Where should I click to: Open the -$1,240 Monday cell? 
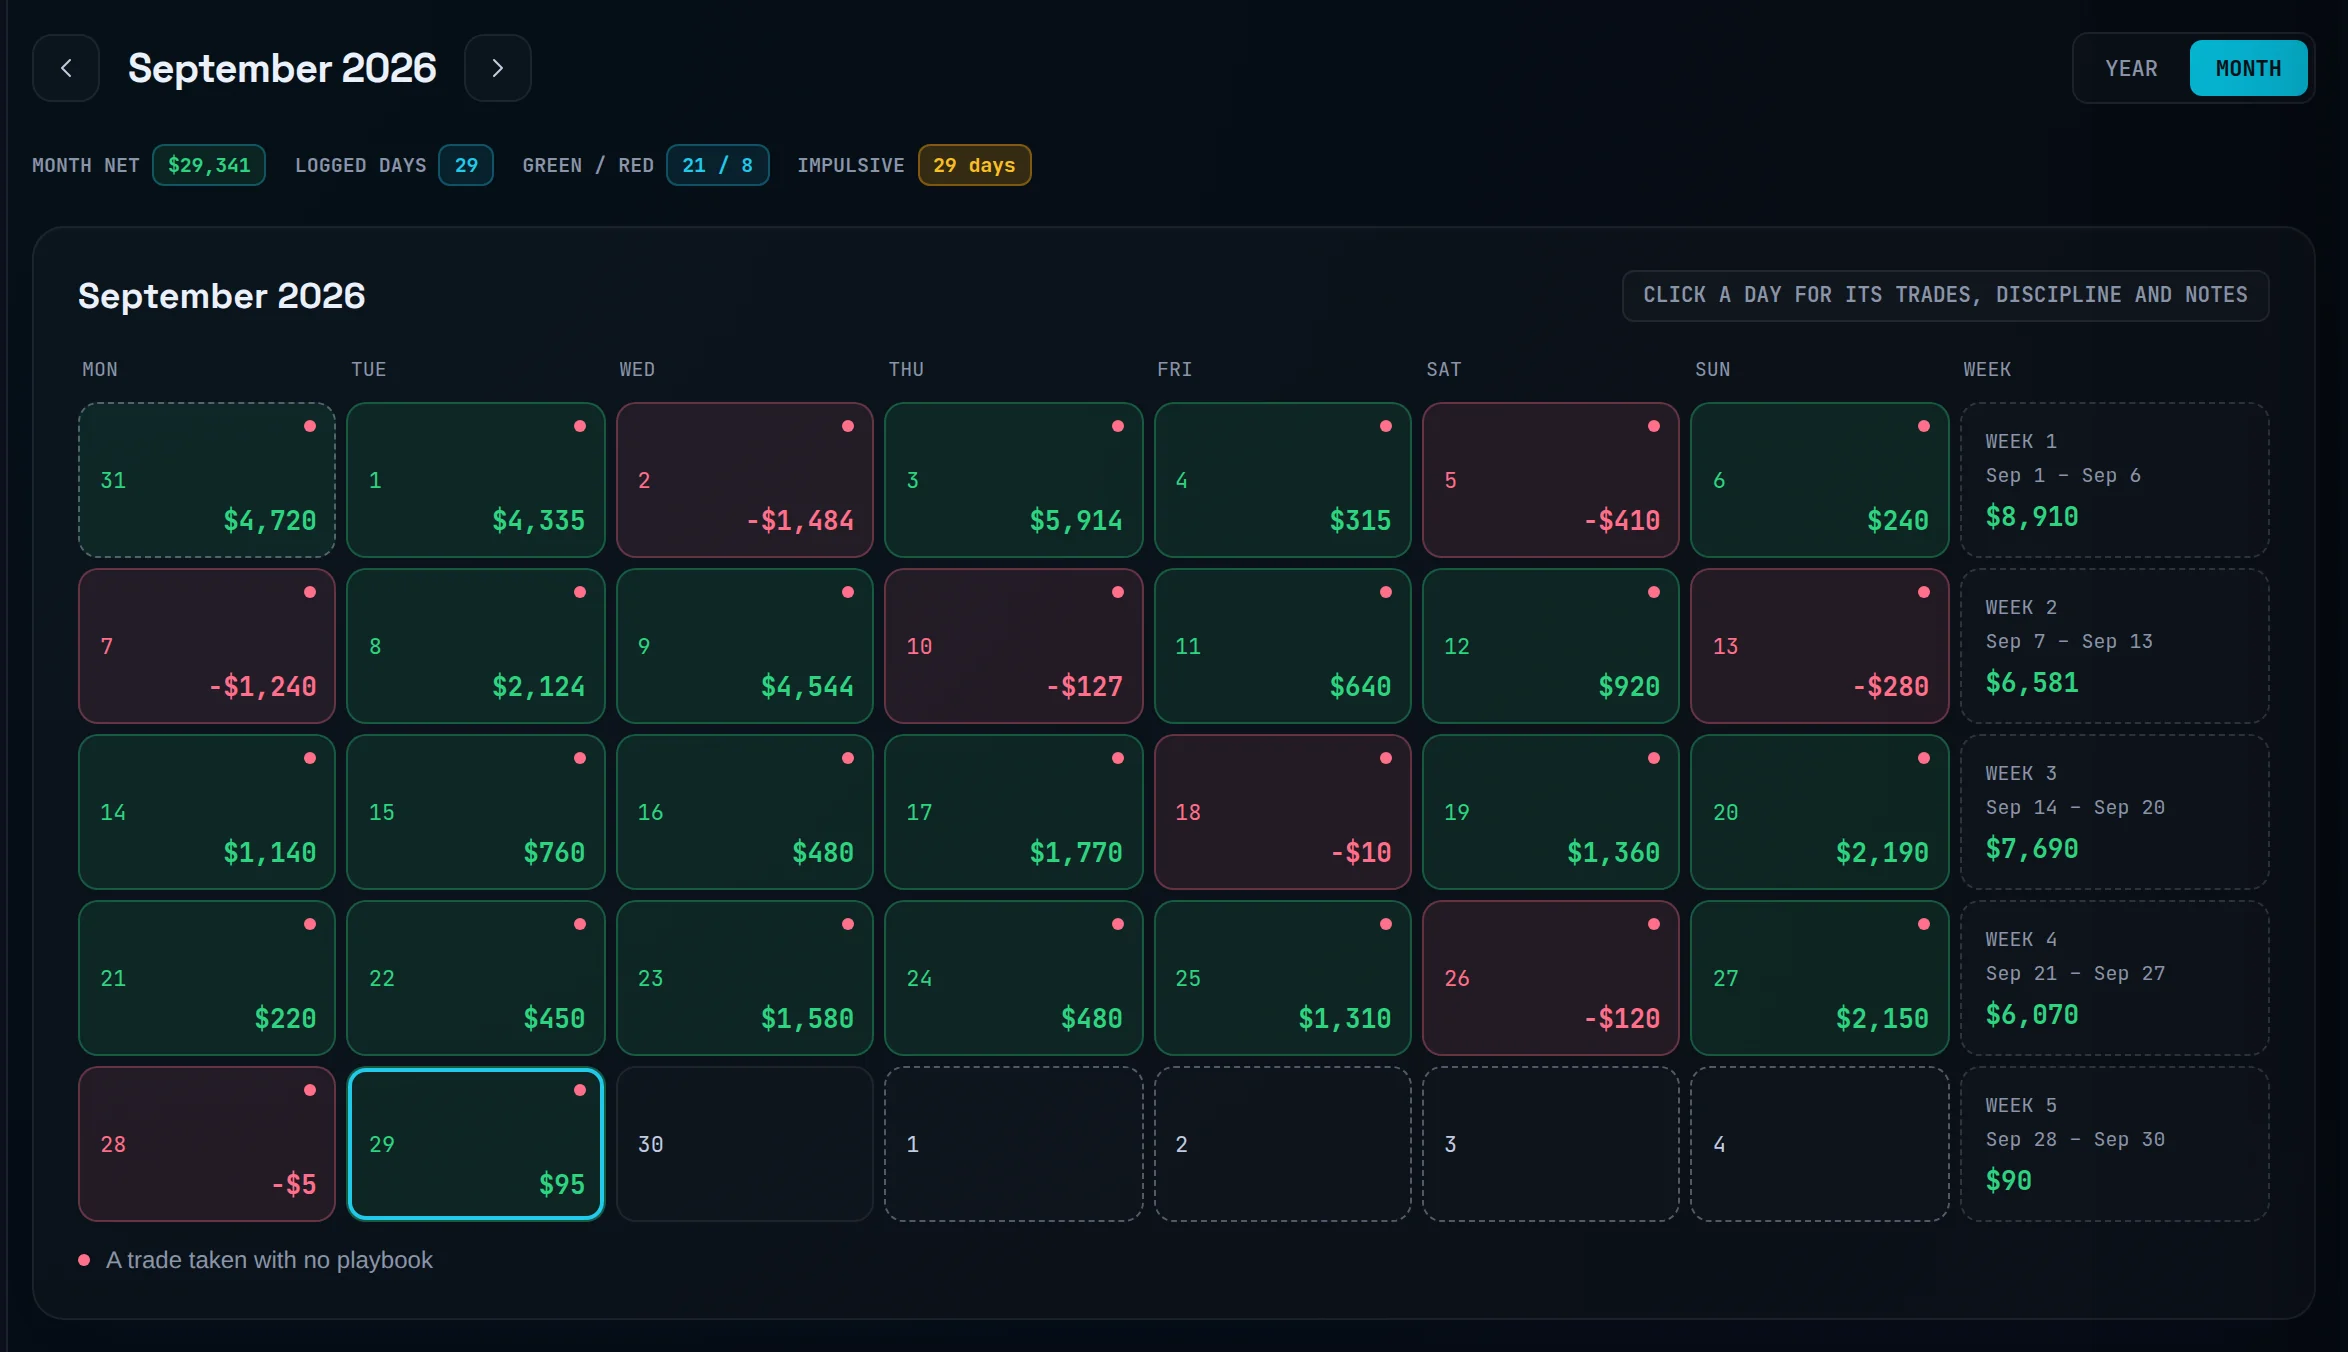click(x=207, y=646)
